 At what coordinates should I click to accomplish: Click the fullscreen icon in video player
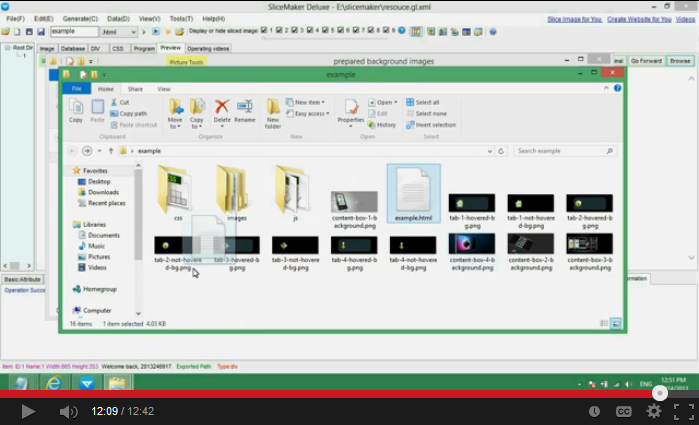coord(683,411)
